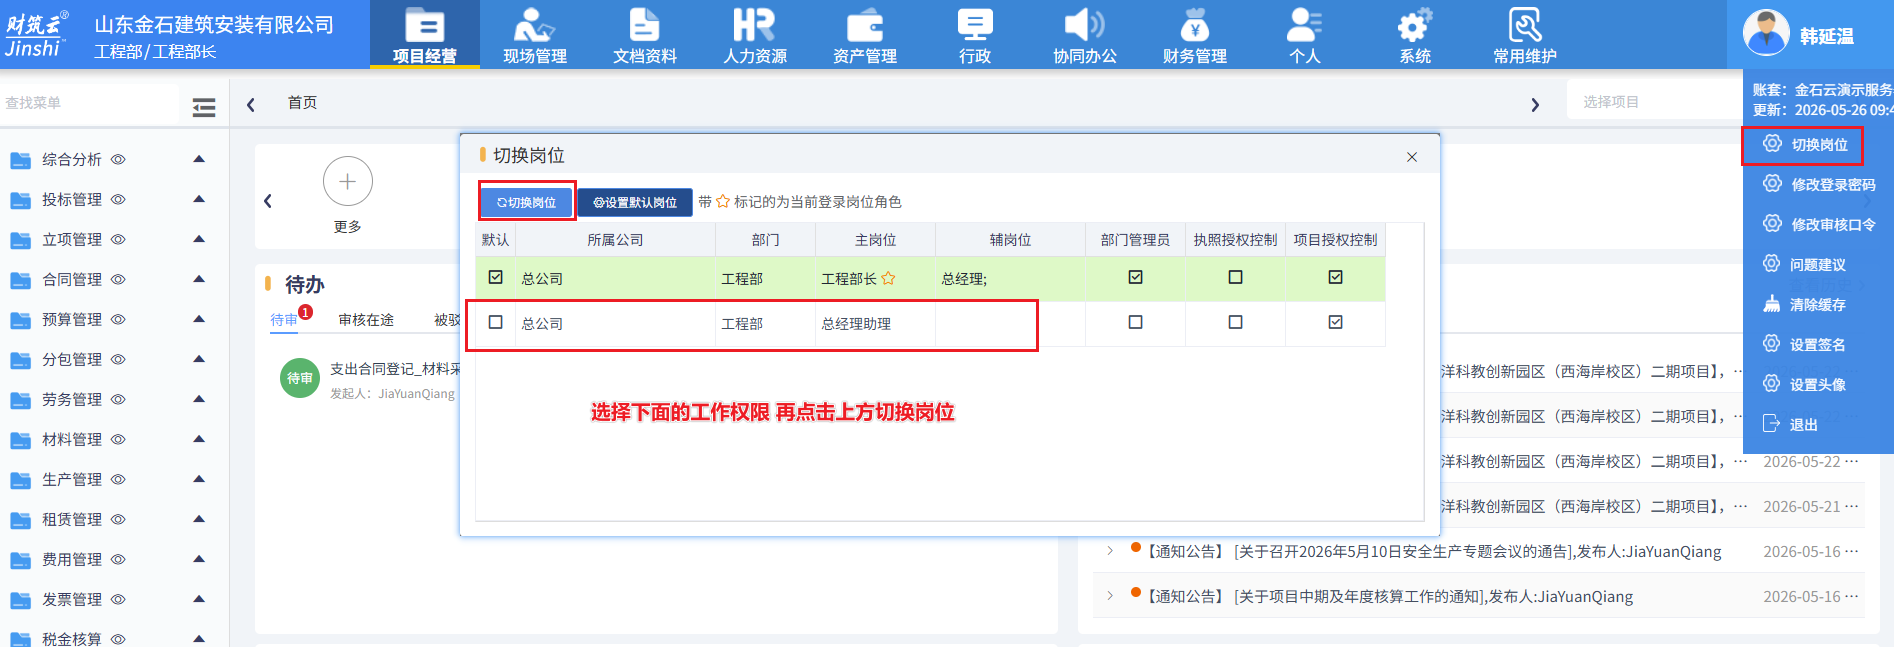Viewport: 1894px width, 647px height.
Task: Toggle the eye icon beside 预算管理
Action: (118, 319)
